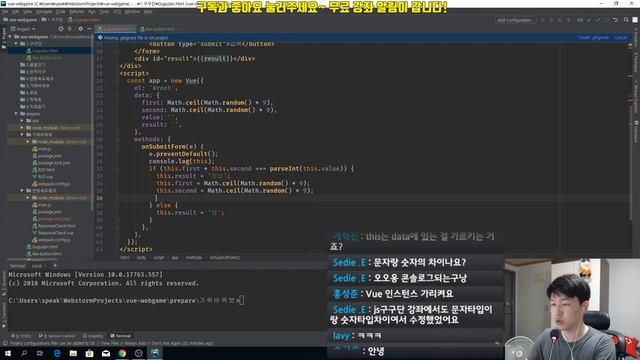Screen dimensions: 640x360
Task: Open the GraphQL tool window button
Action: point(93,336)
